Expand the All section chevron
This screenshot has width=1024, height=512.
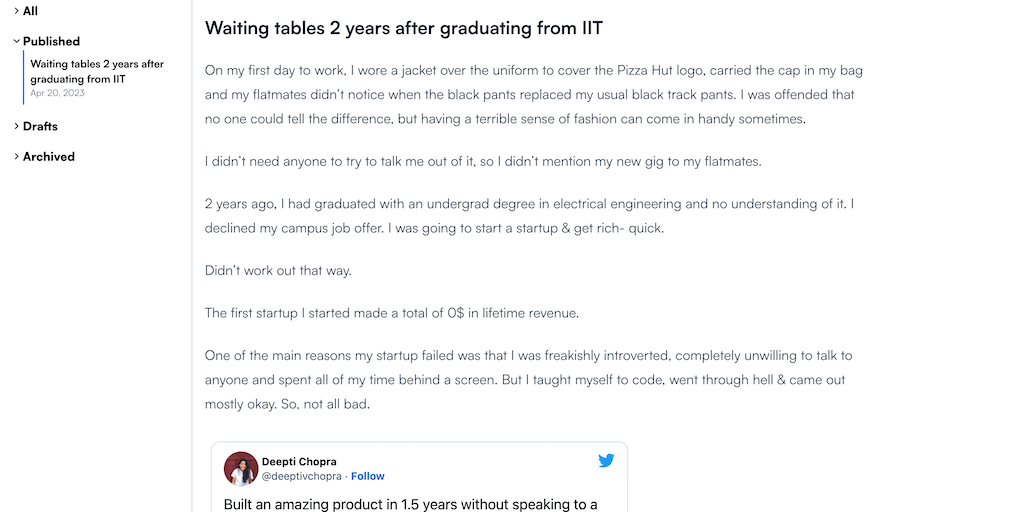(16, 11)
